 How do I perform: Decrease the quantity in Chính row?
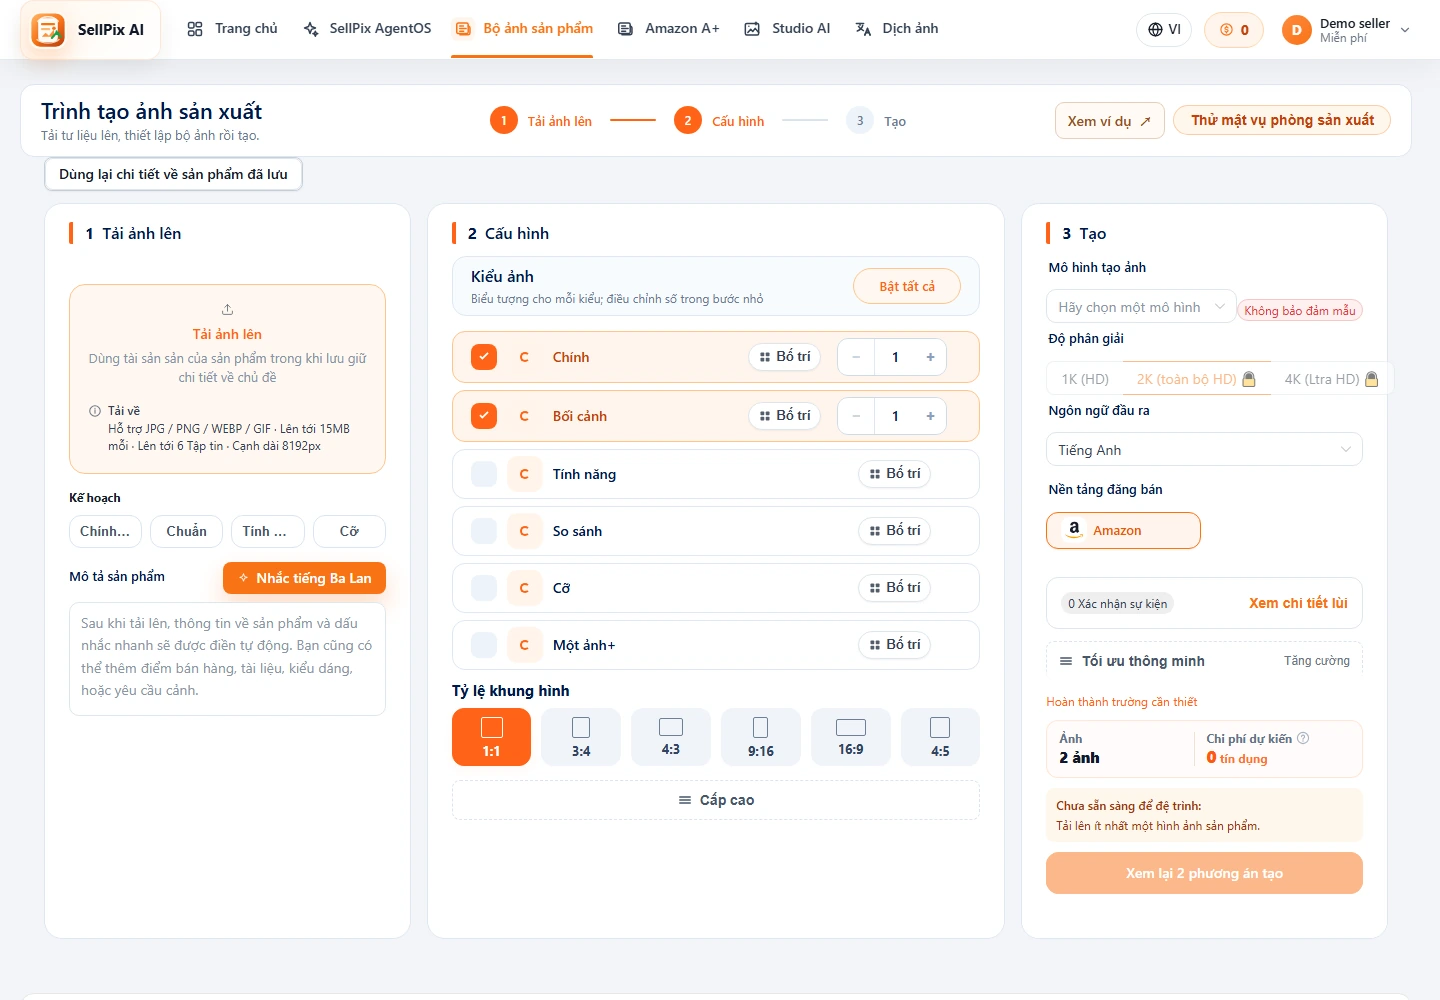pos(856,357)
